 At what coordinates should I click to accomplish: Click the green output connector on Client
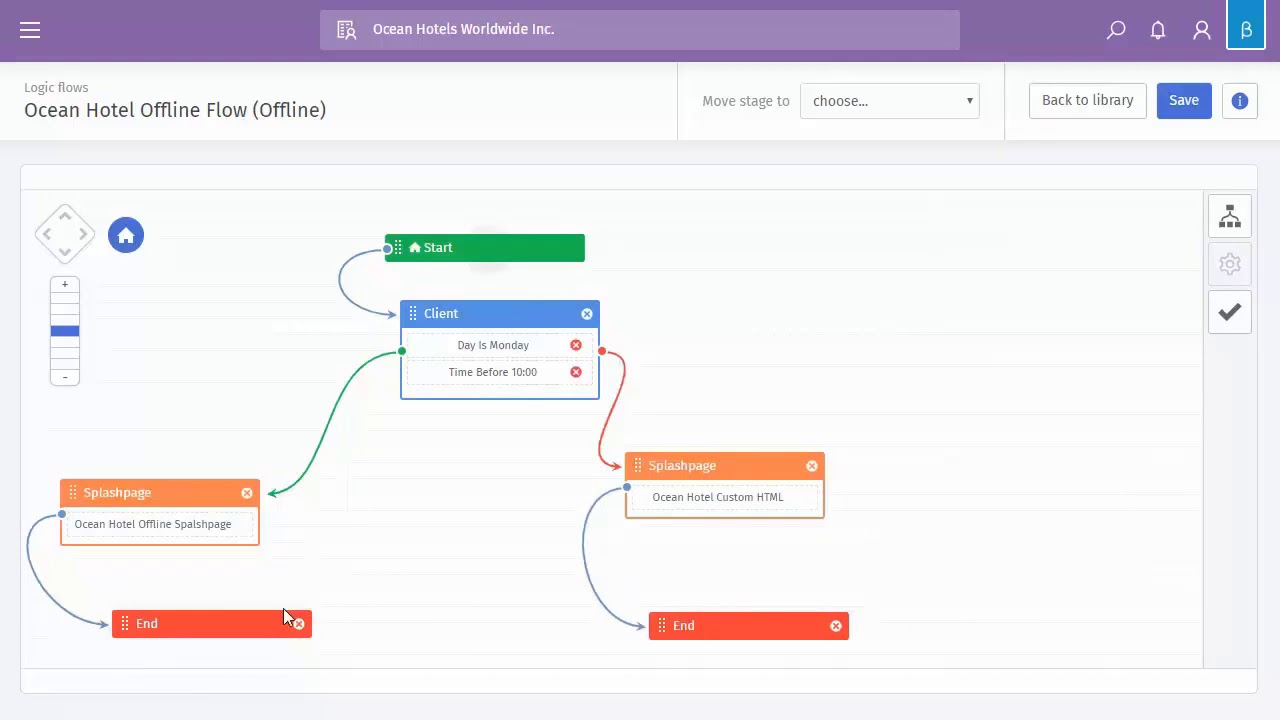pos(402,351)
